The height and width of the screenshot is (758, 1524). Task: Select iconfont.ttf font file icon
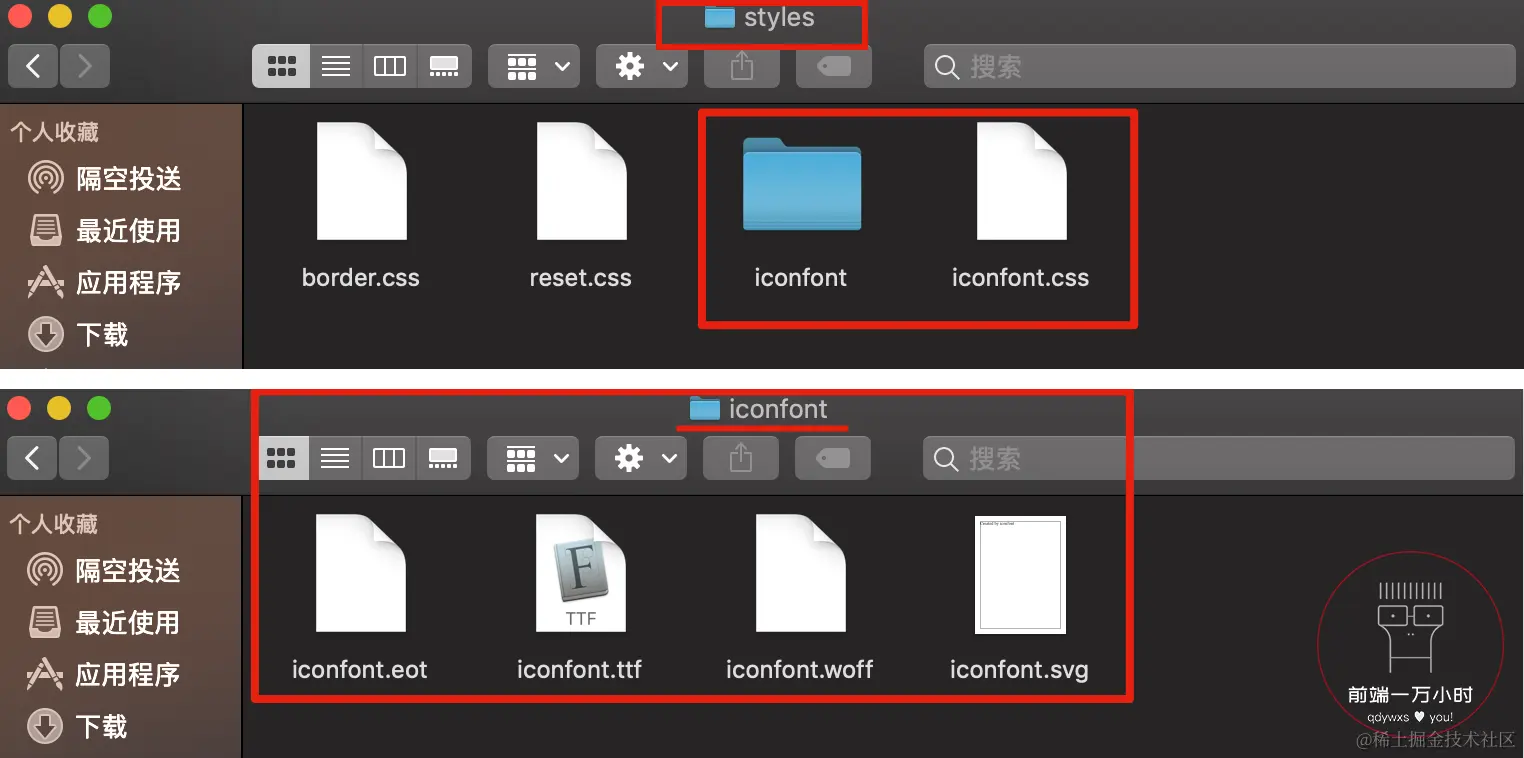[580, 573]
